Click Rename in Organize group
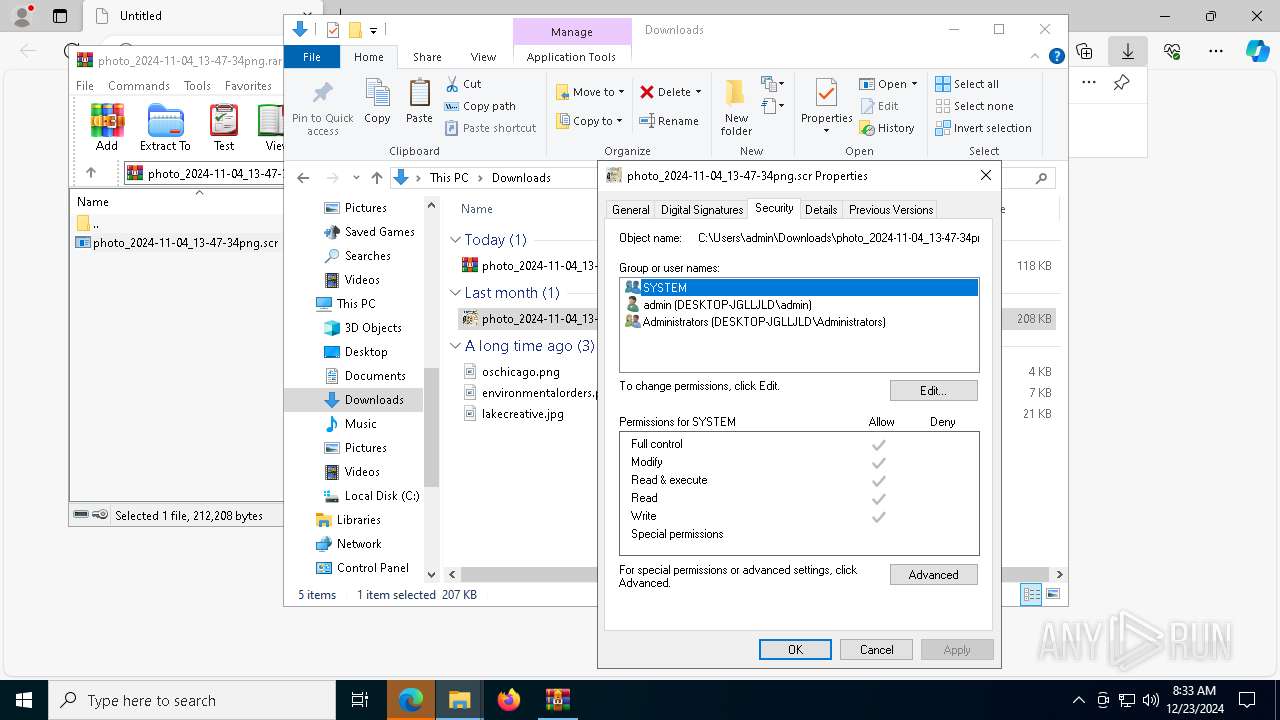The width and height of the screenshot is (1280, 720). 668,121
